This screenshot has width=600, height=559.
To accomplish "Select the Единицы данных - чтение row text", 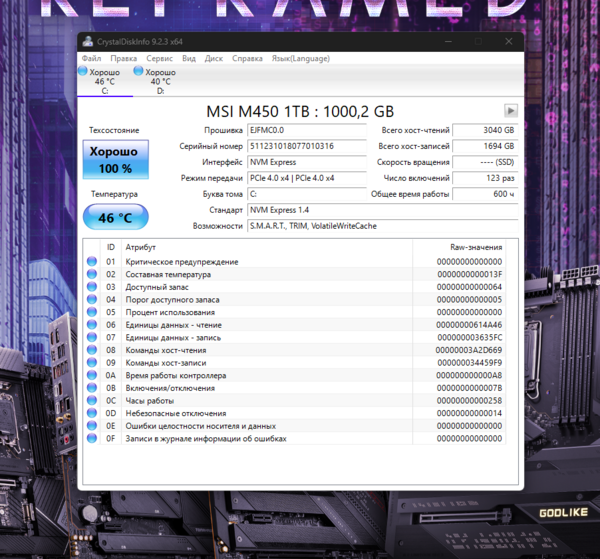I will tap(173, 325).
